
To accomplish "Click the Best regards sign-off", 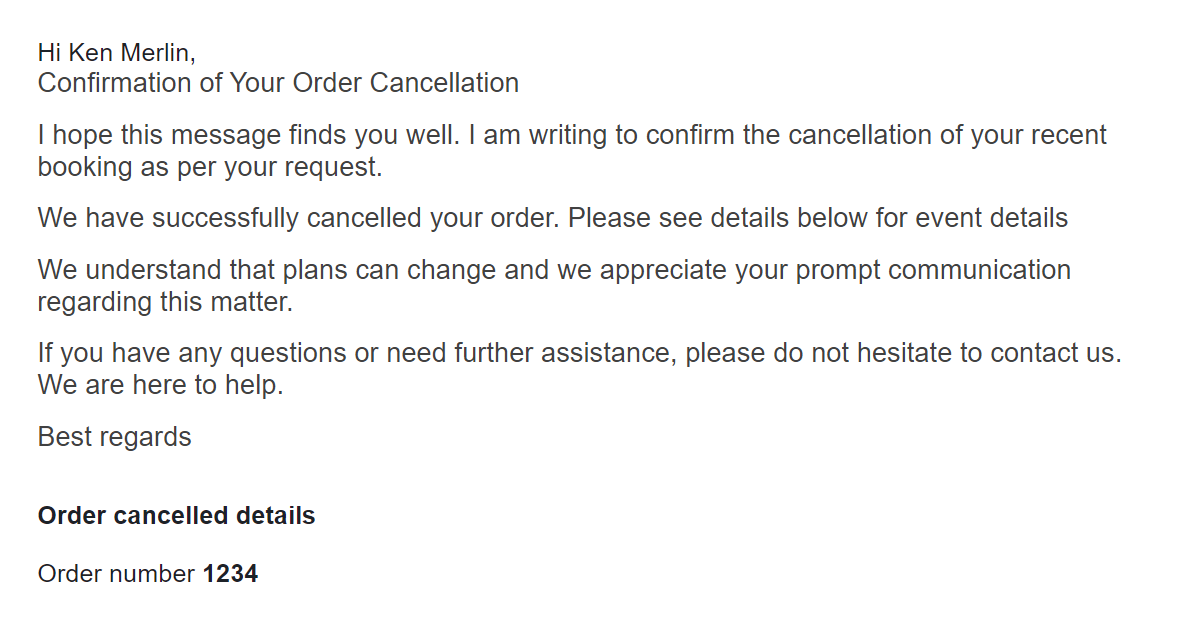I will tap(114, 437).
